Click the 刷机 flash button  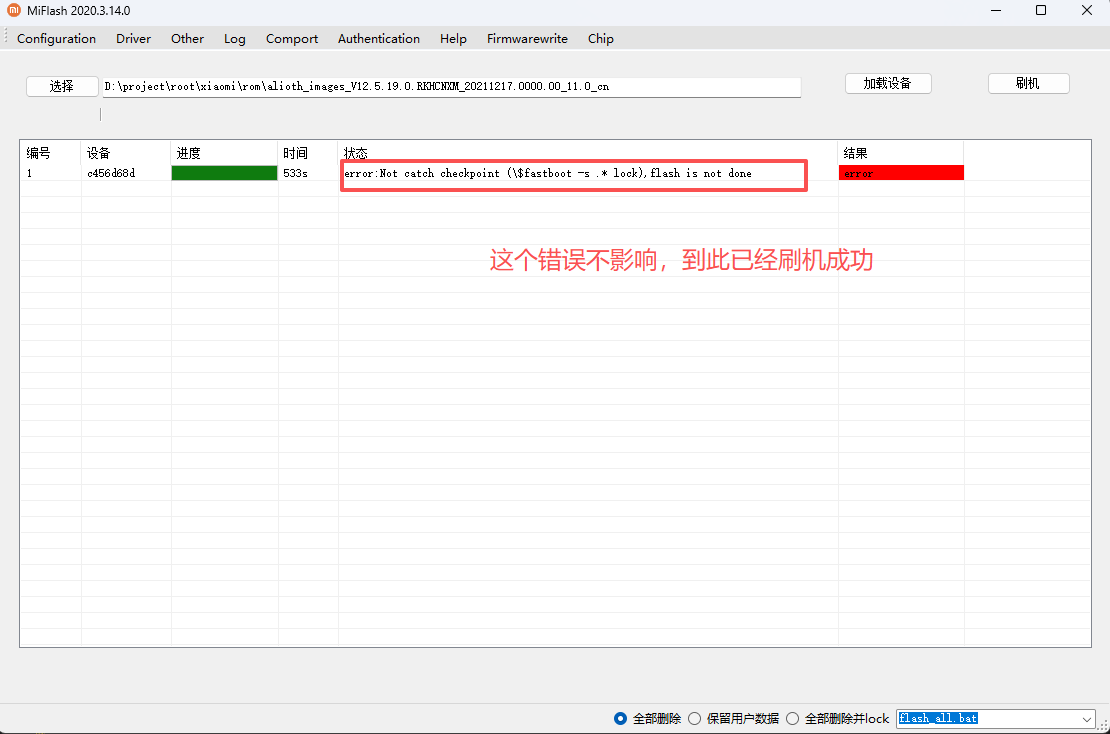pyautogui.click(x=1028, y=84)
